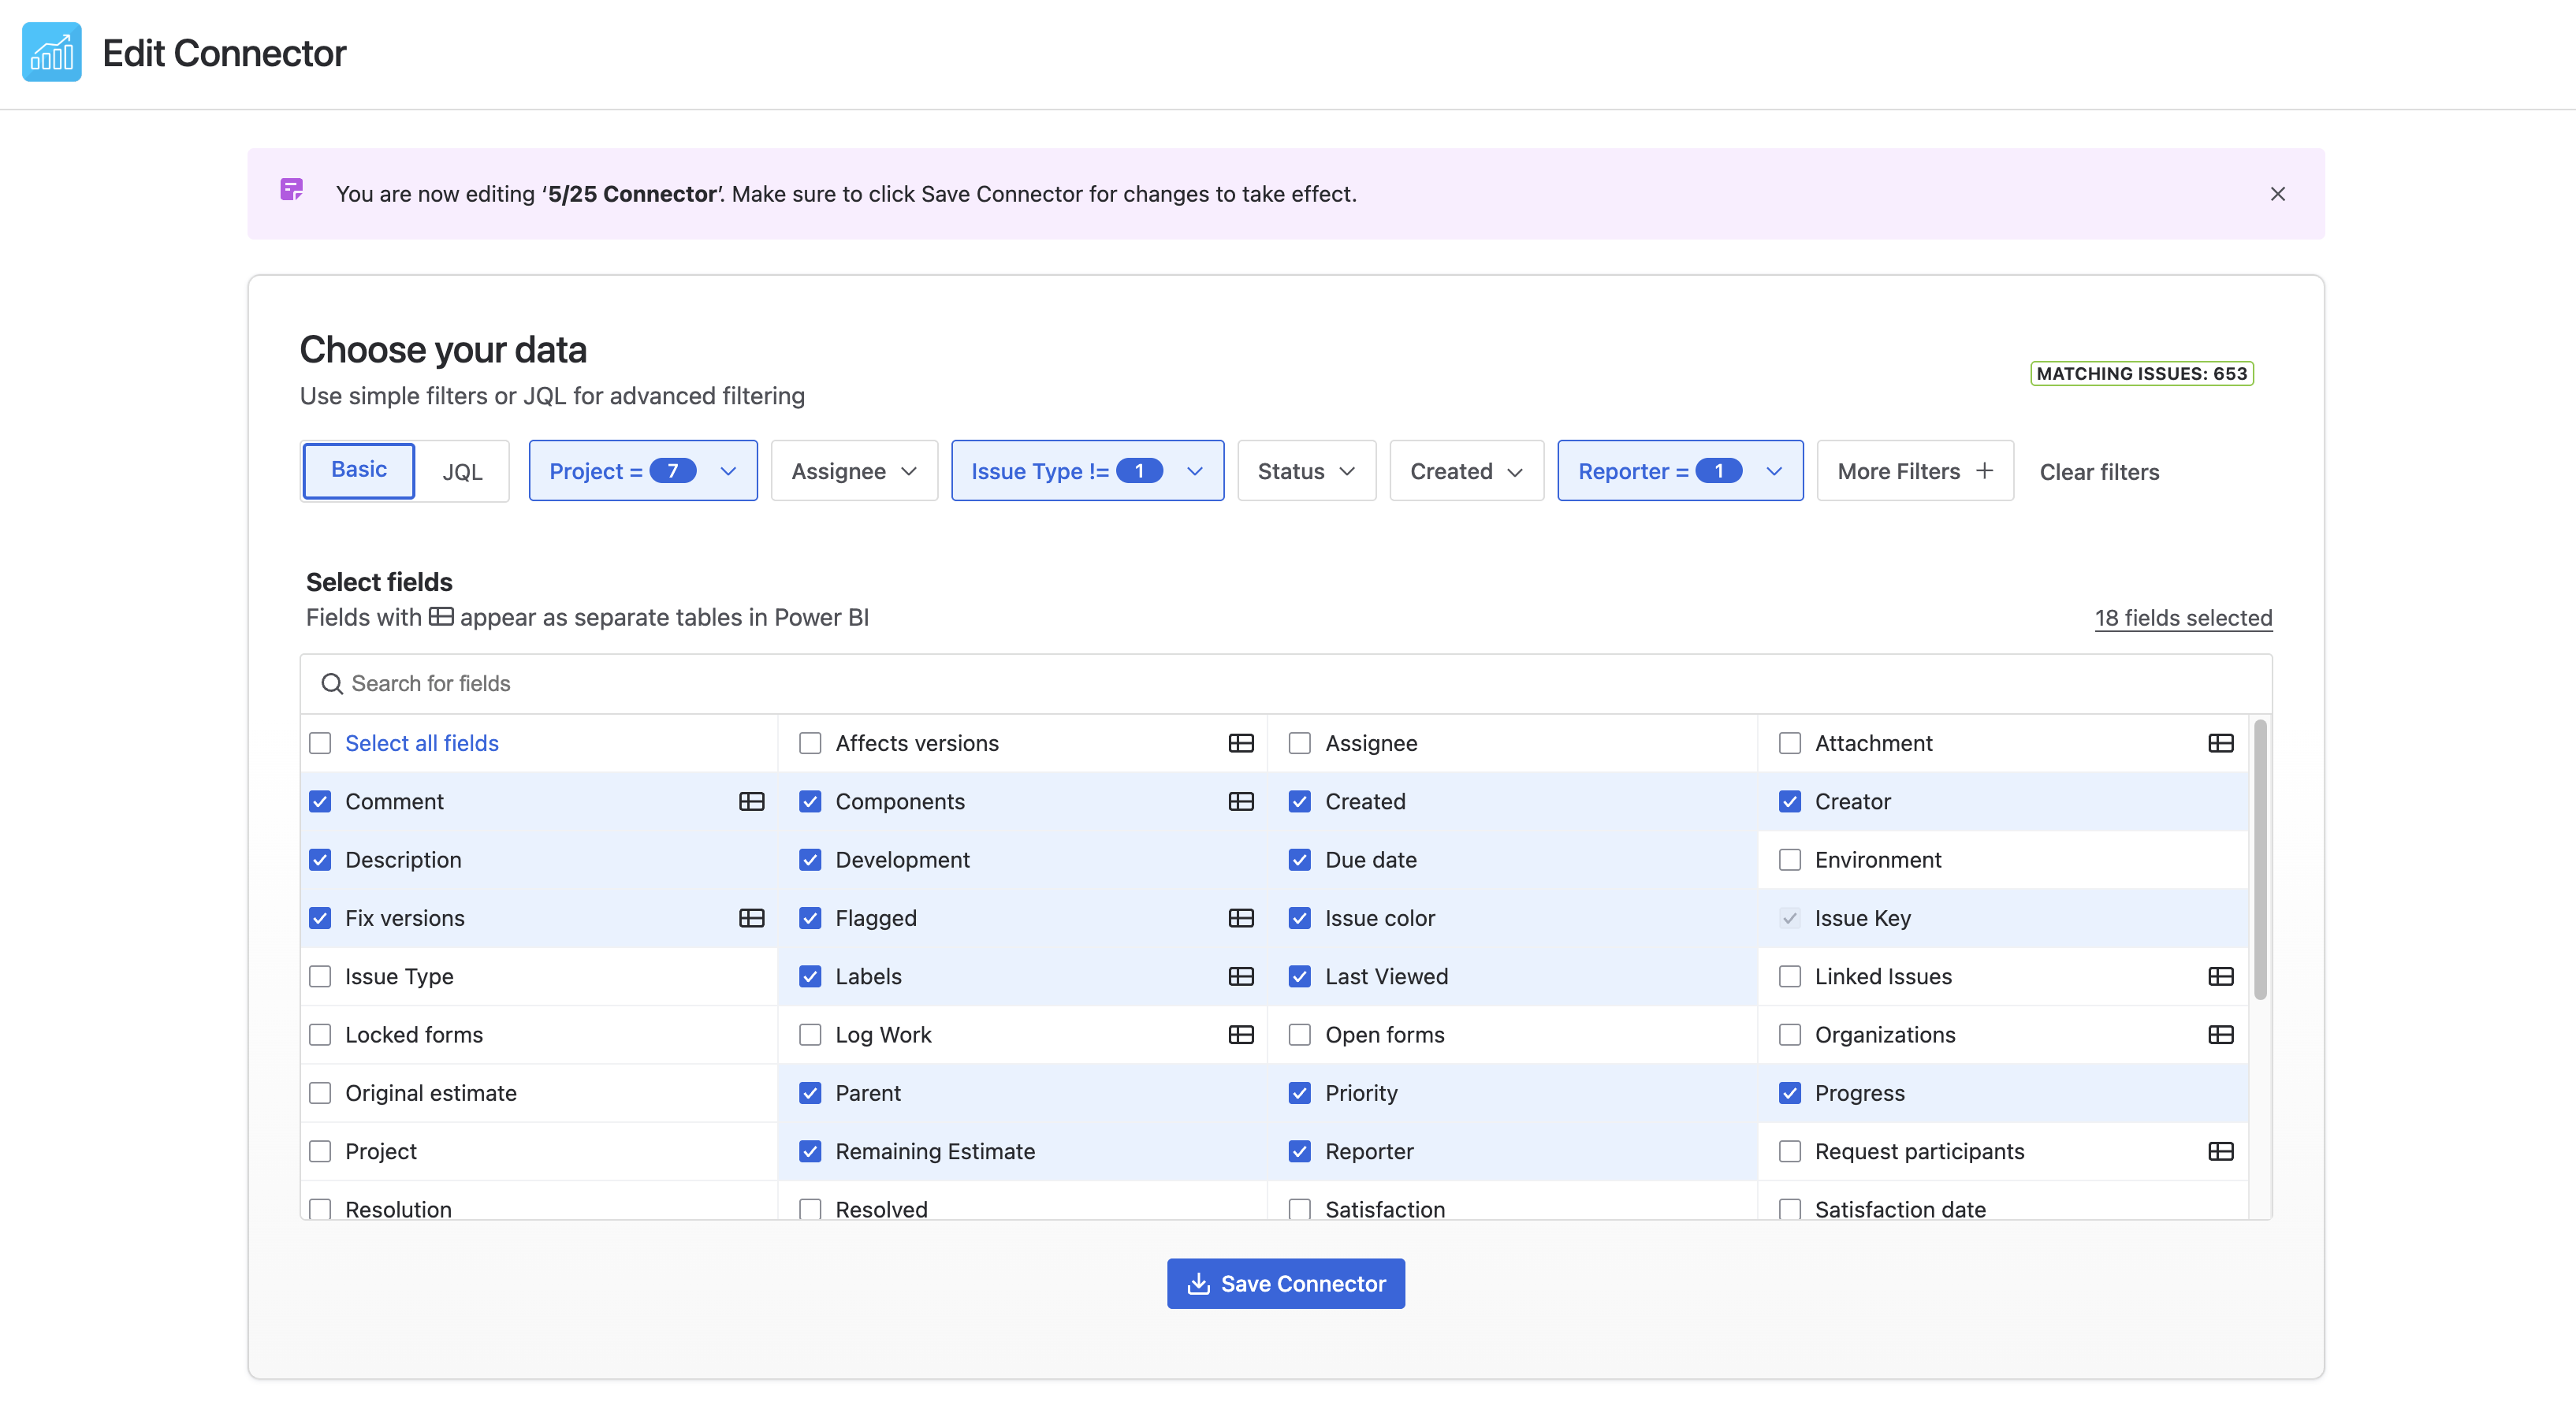Check the Original estimate checkbox
This screenshot has height=1409, width=2576.
coord(320,1093)
